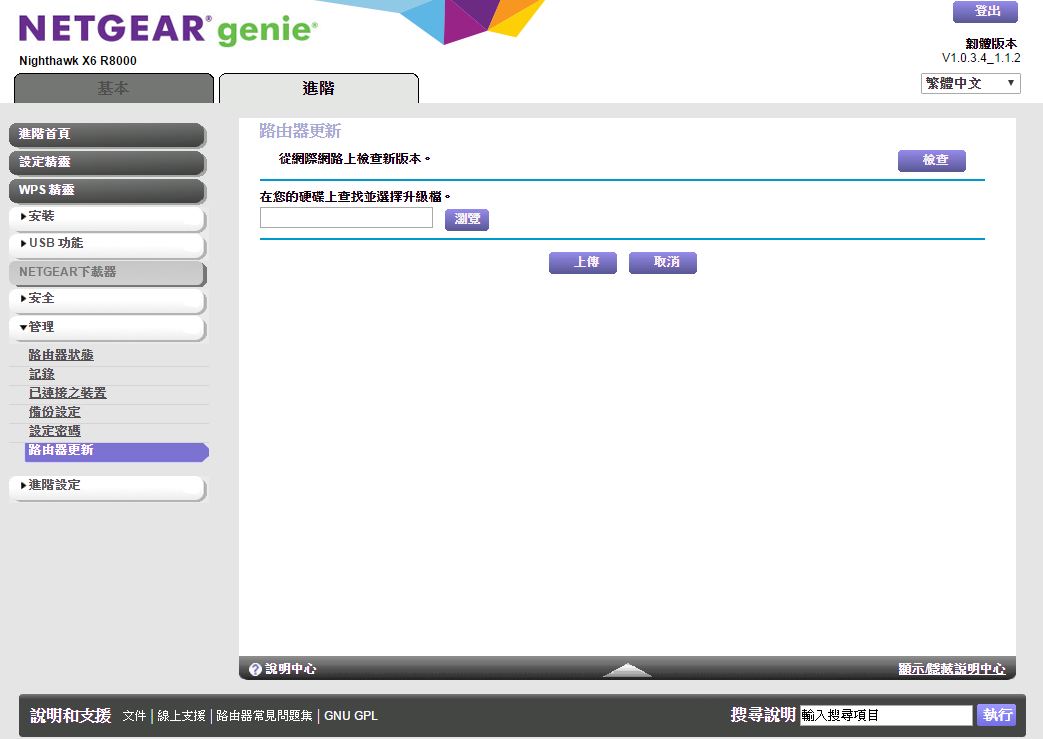Image resolution: width=1043 pixels, height=739 pixels.
Task: Click the help panel expand arrow
Action: (x=627, y=670)
